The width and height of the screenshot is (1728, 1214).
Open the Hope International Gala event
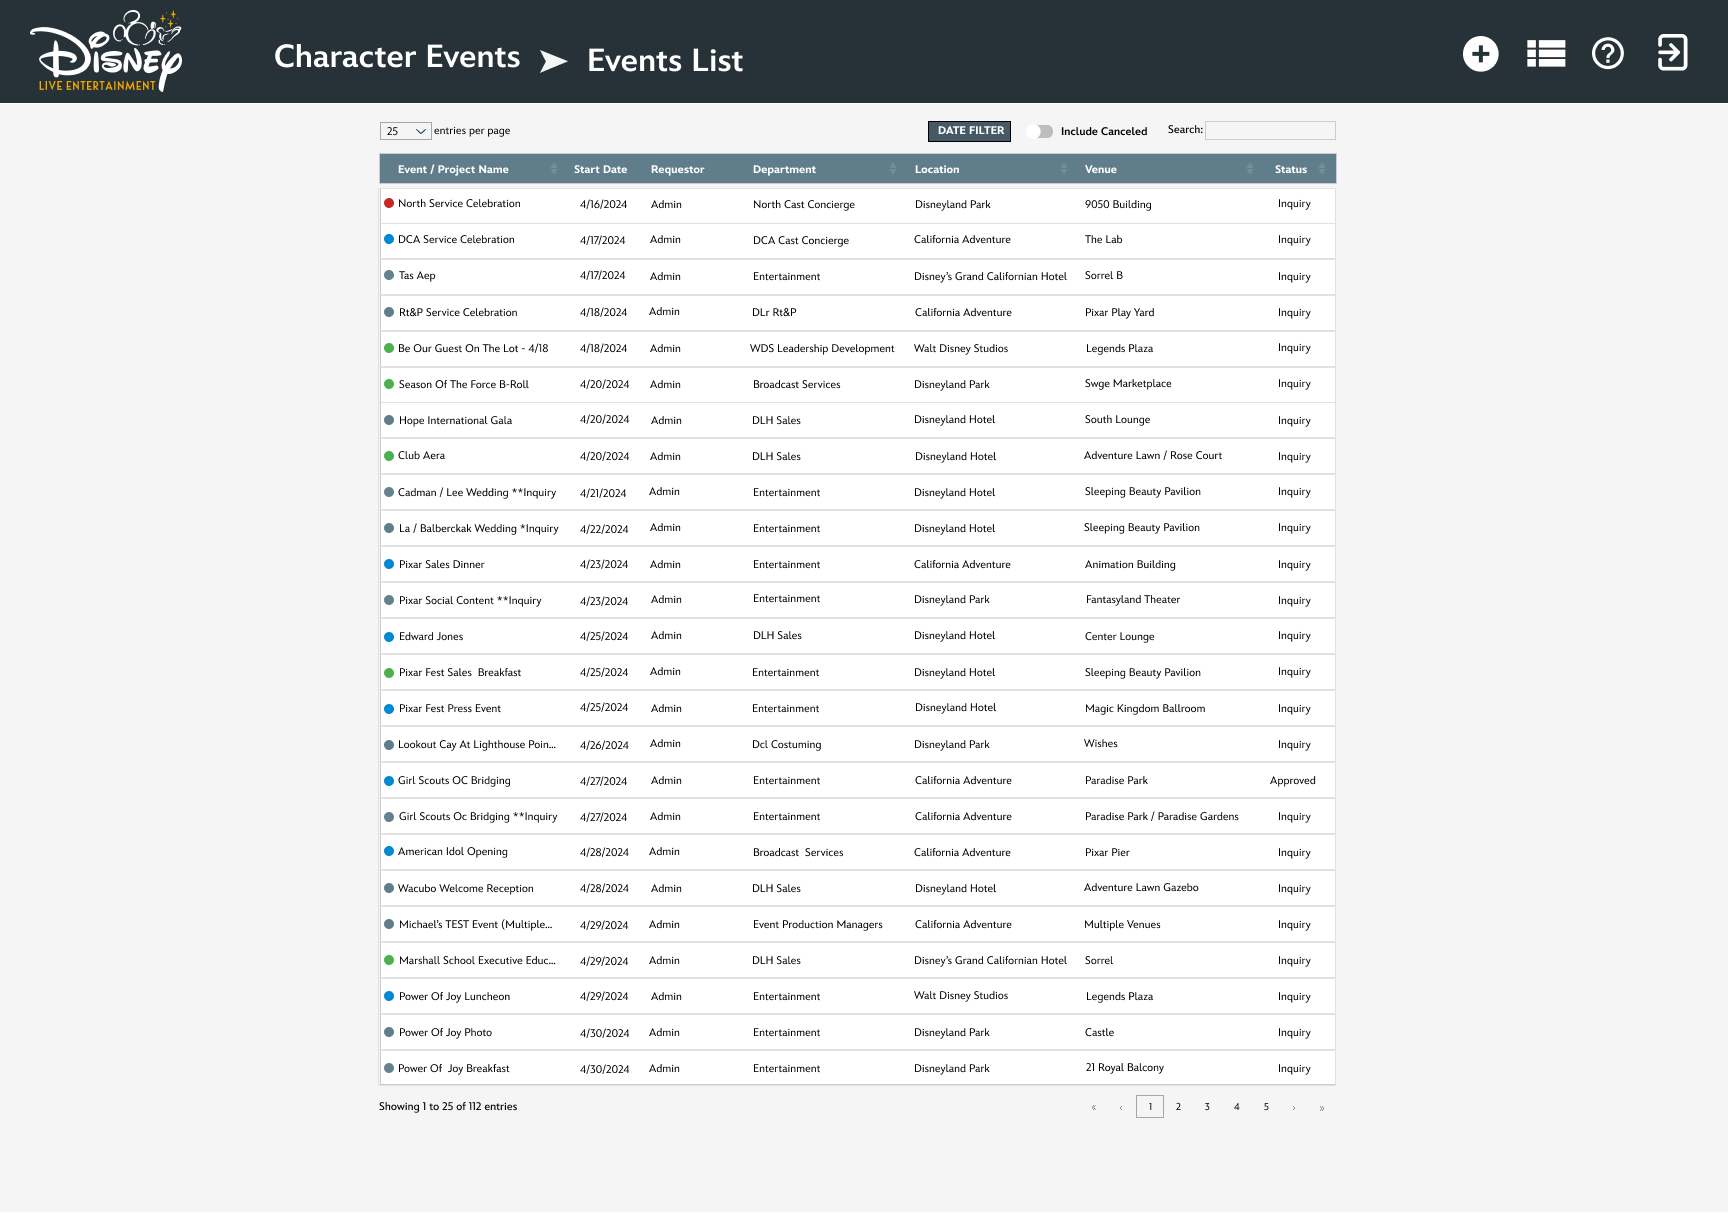[x=455, y=420]
